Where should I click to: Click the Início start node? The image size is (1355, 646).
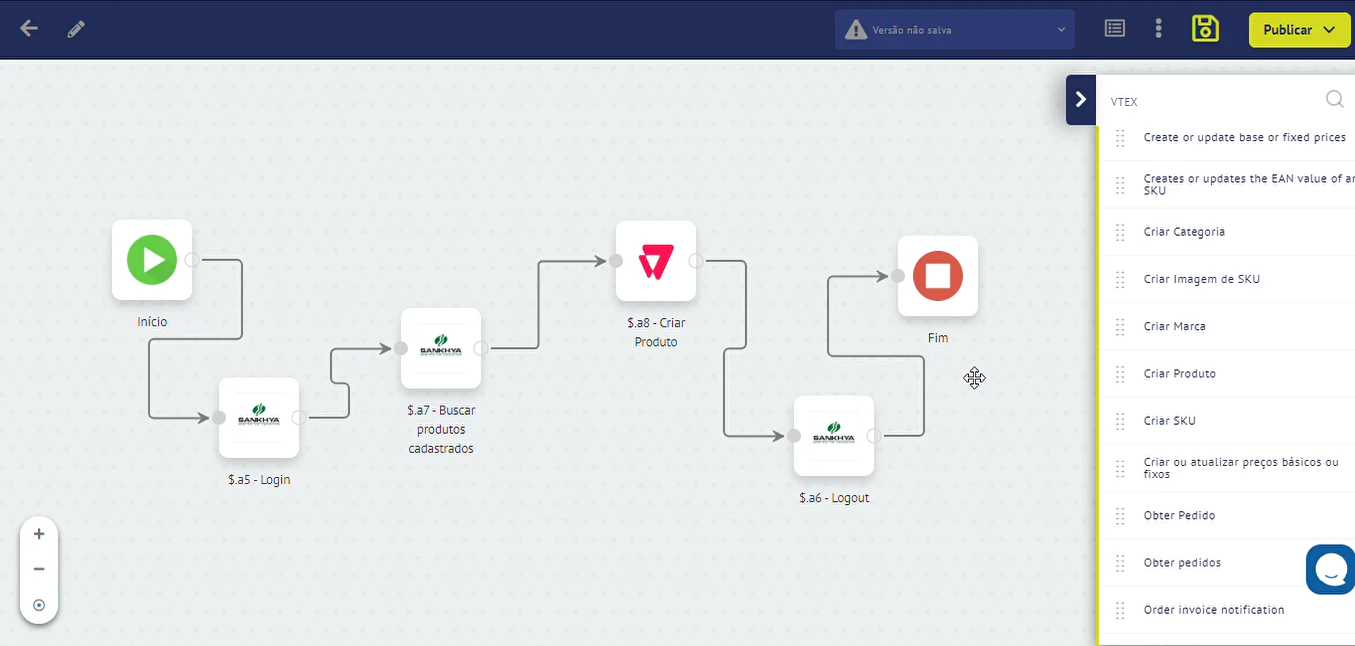point(151,259)
